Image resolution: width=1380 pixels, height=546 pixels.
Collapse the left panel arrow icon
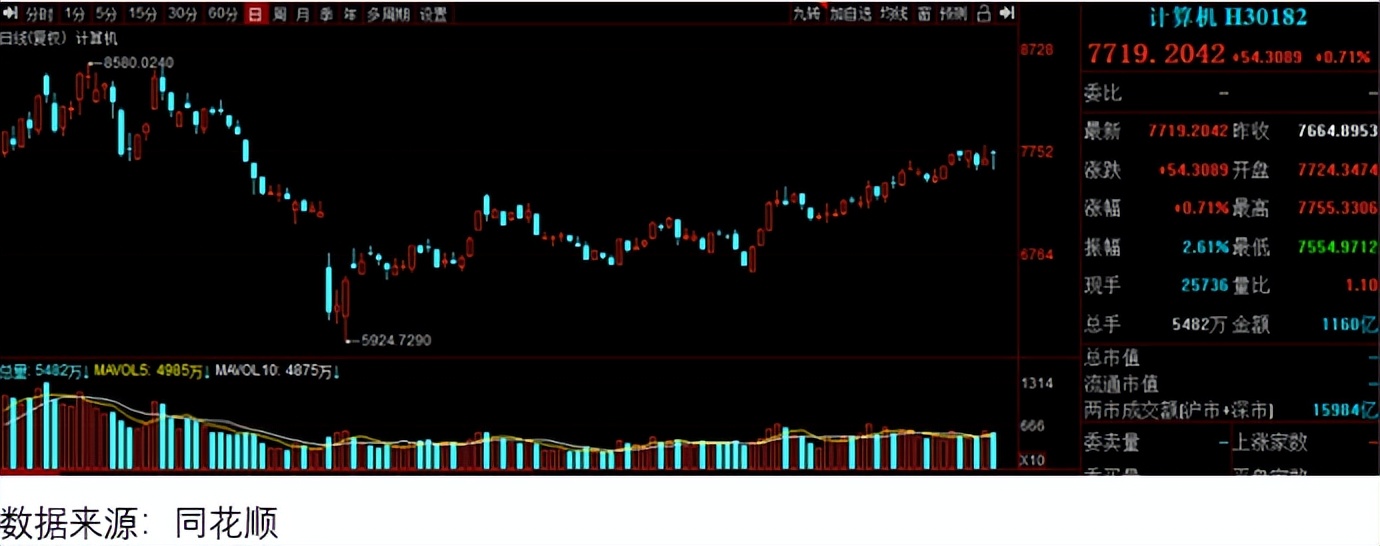(x=9, y=14)
